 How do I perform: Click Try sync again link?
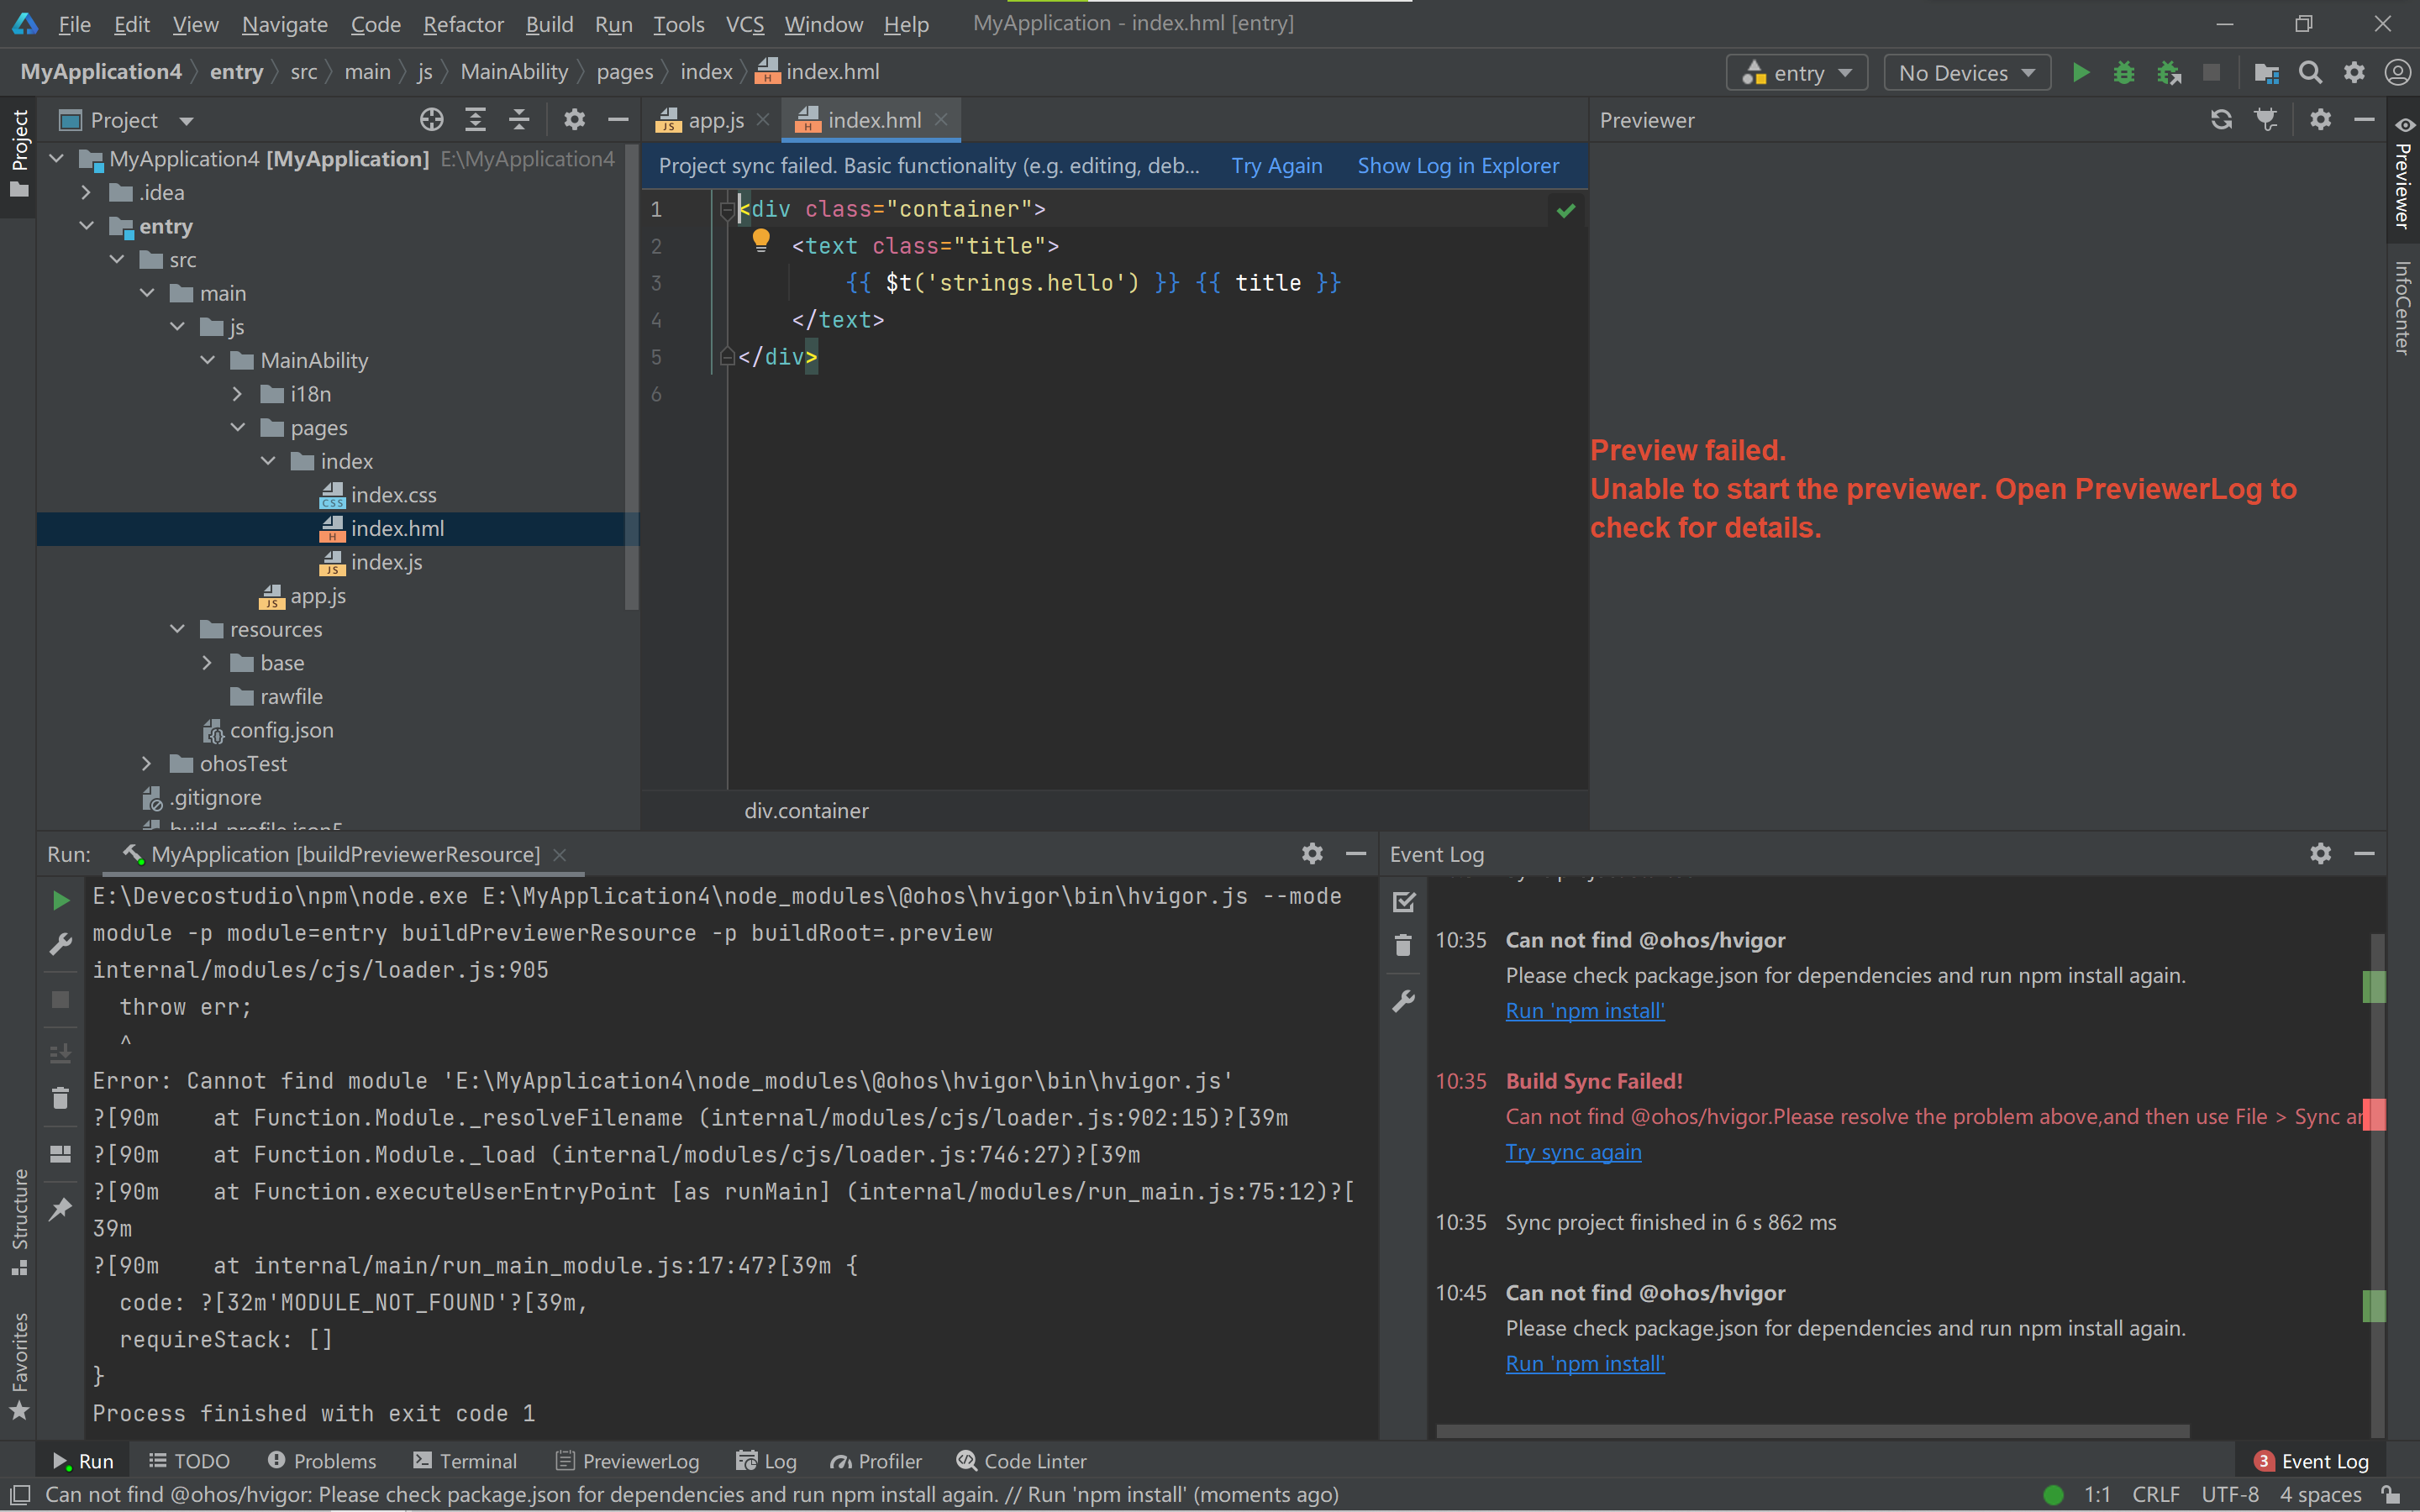pyautogui.click(x=1573, y=1151)
